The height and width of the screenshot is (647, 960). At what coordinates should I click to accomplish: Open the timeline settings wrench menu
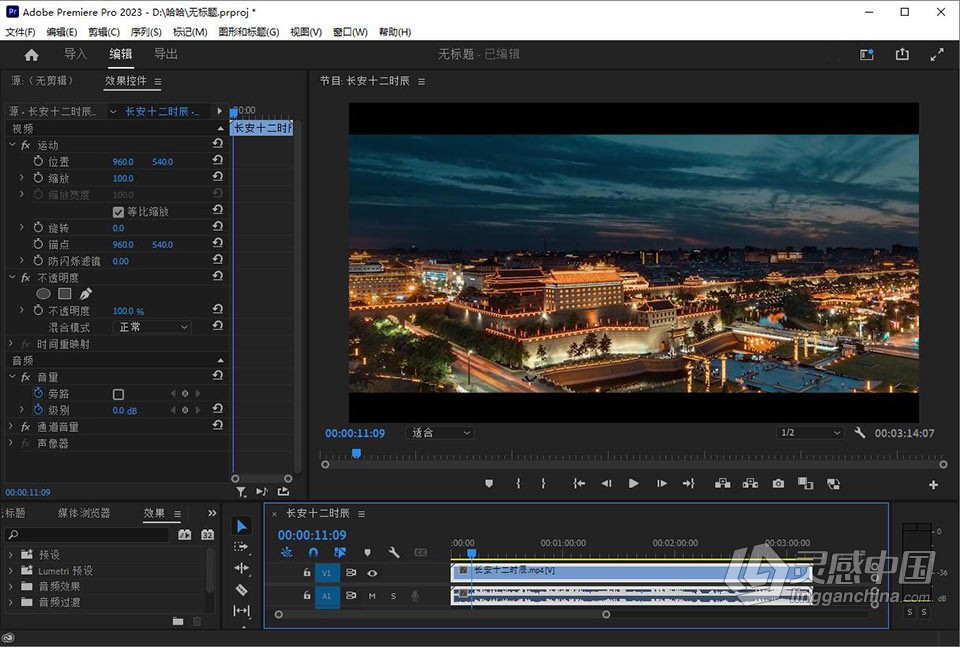click(x=394, y=551)
